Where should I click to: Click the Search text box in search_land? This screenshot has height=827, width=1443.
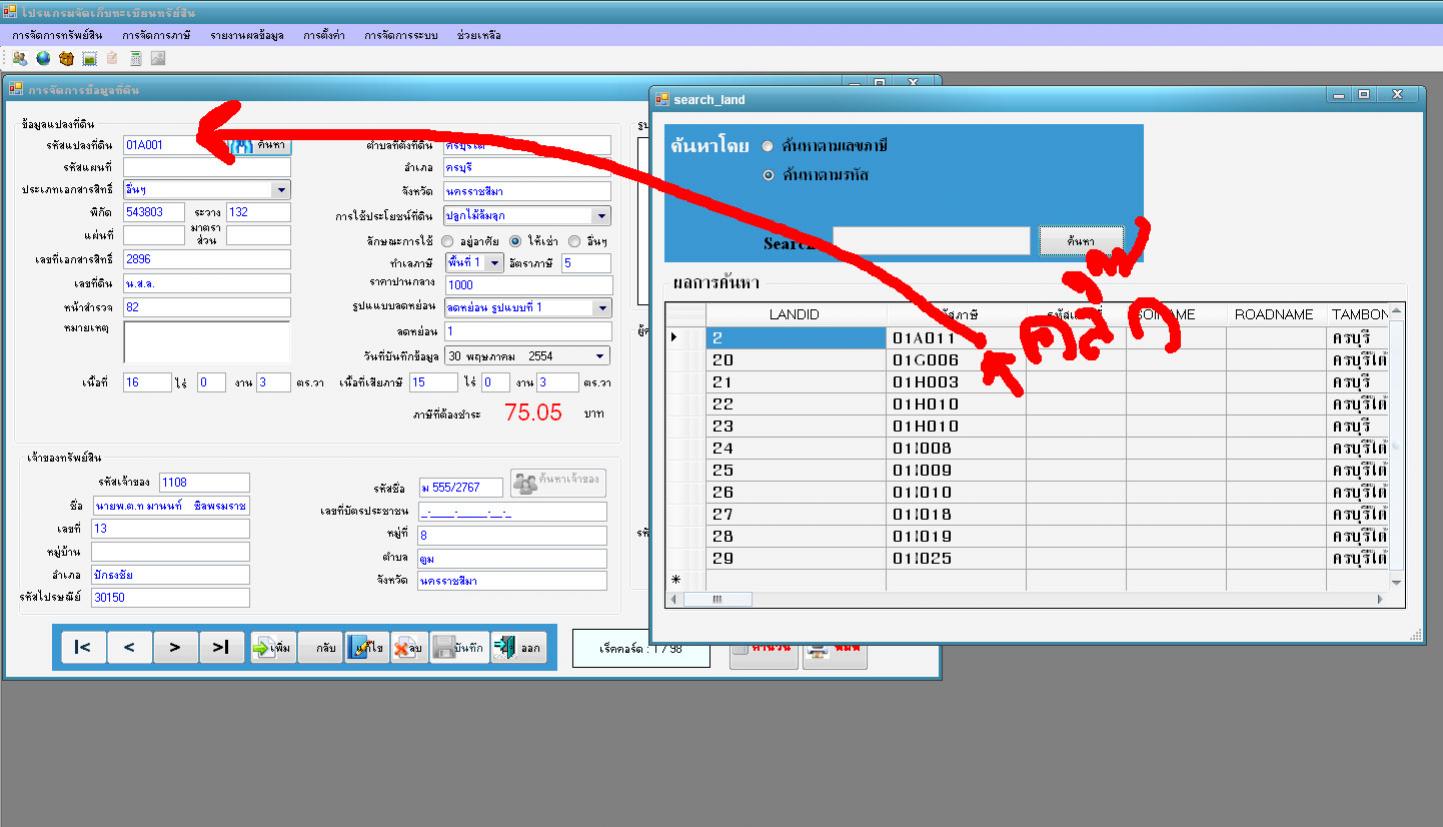point(931,241)
